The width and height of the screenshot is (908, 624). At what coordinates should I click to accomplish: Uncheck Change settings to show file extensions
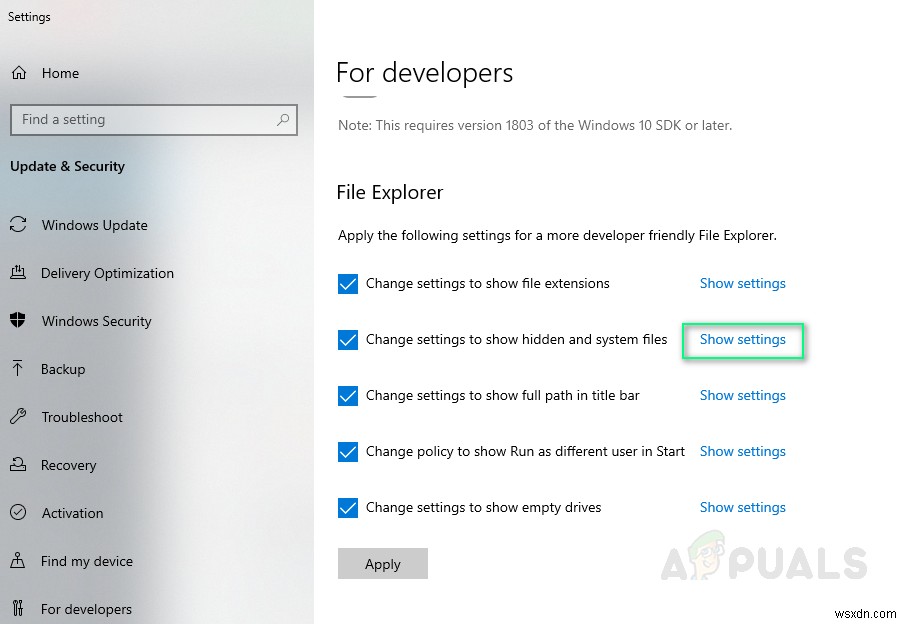(348, 284)
